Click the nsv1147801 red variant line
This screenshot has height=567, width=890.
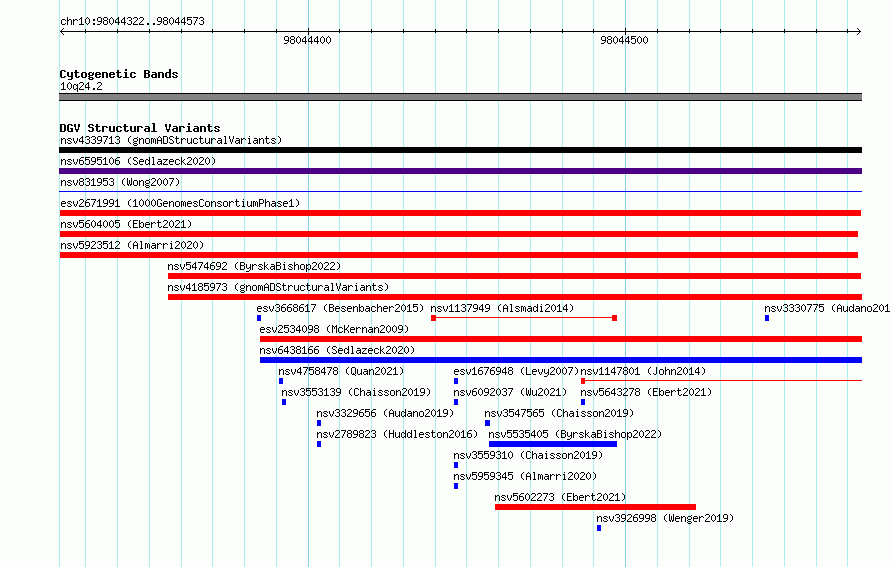pyautogui.click(x=721, y=381)
